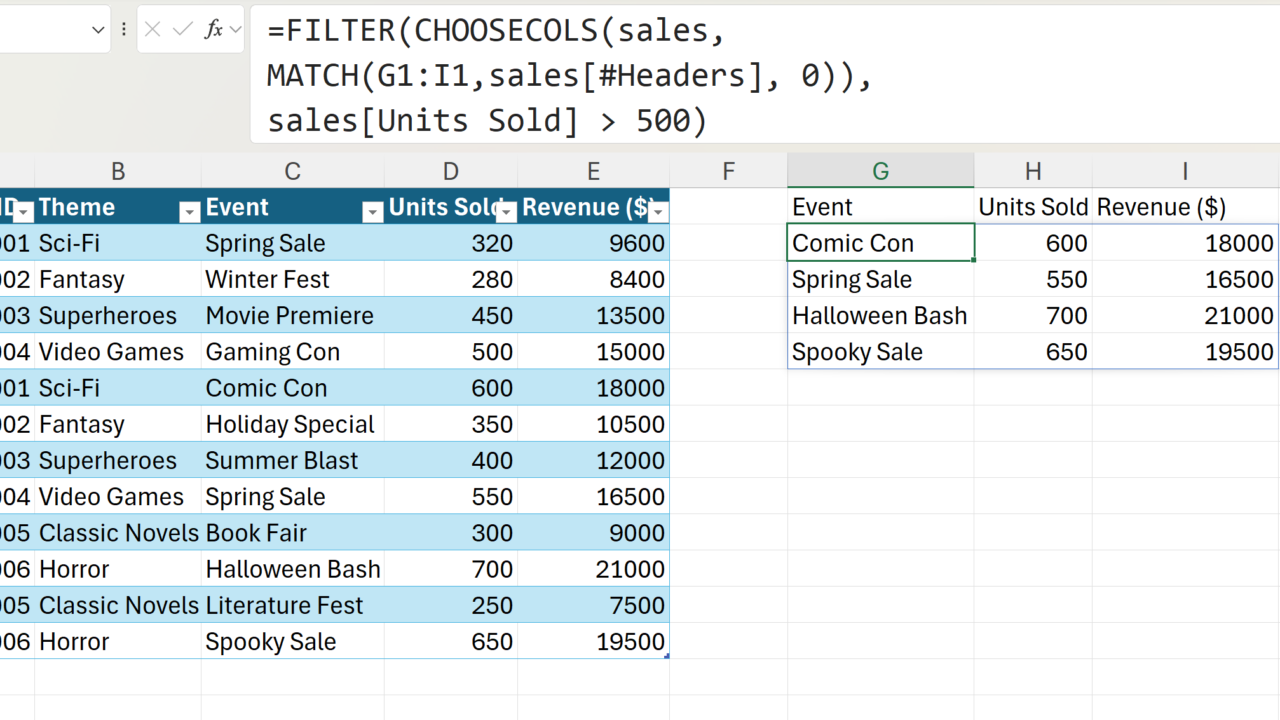Select column G header

click(x=880, y=171)
